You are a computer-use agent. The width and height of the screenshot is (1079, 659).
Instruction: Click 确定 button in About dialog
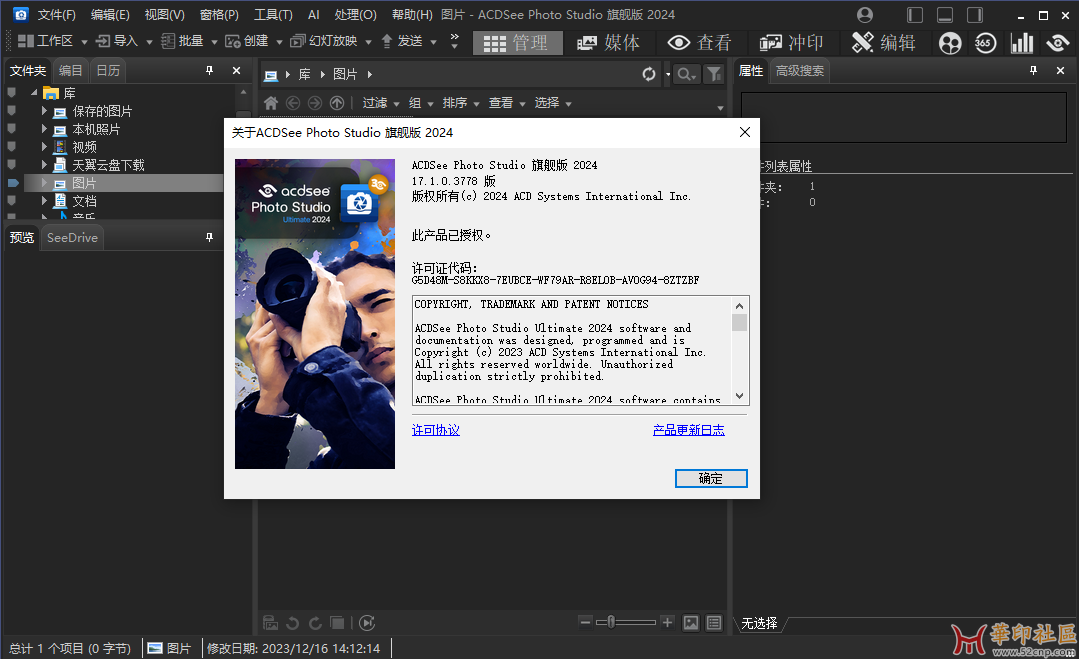(x=711, y=478)
